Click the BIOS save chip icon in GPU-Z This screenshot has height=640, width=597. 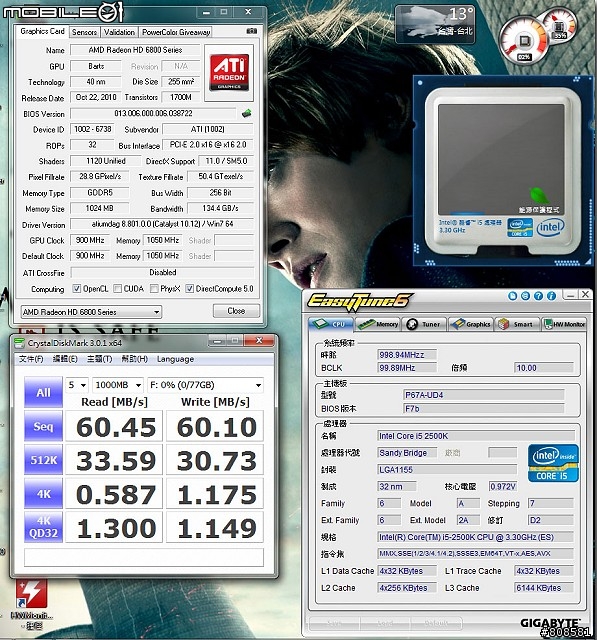pos(246,113)
